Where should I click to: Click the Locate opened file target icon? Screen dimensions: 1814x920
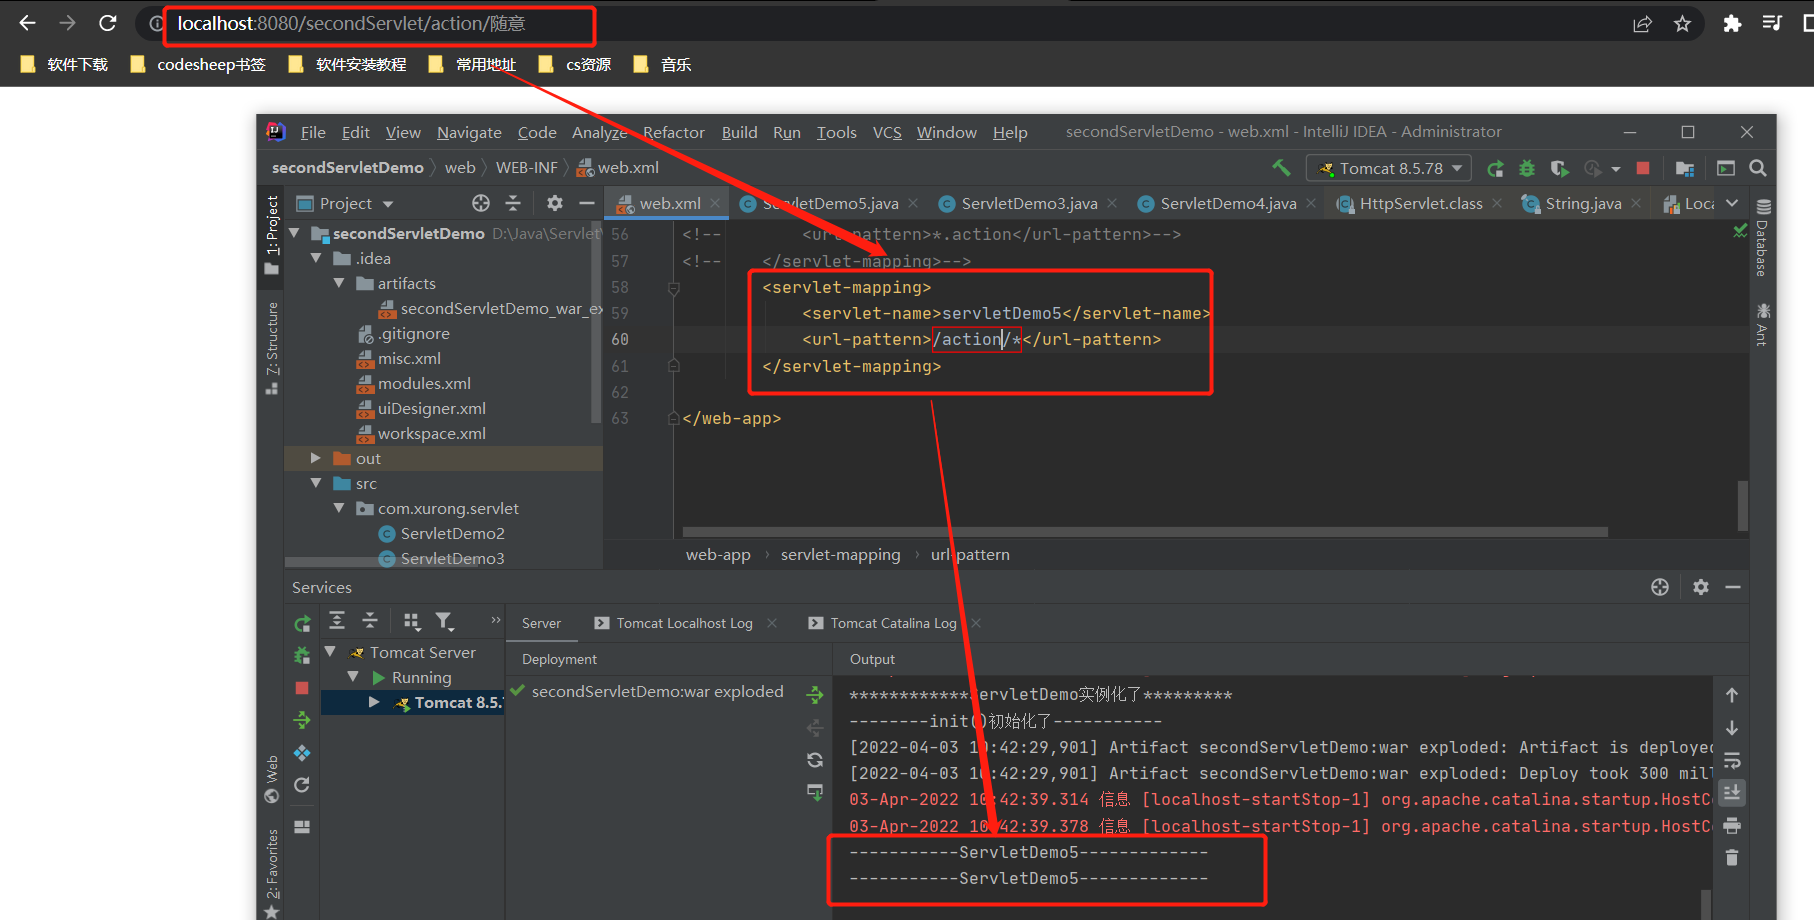tap(481, 203)
